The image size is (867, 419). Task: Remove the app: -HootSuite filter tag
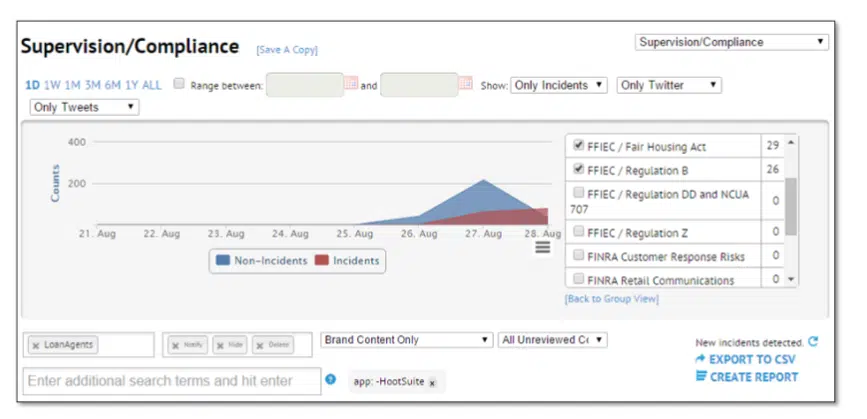tap(432, 382)
